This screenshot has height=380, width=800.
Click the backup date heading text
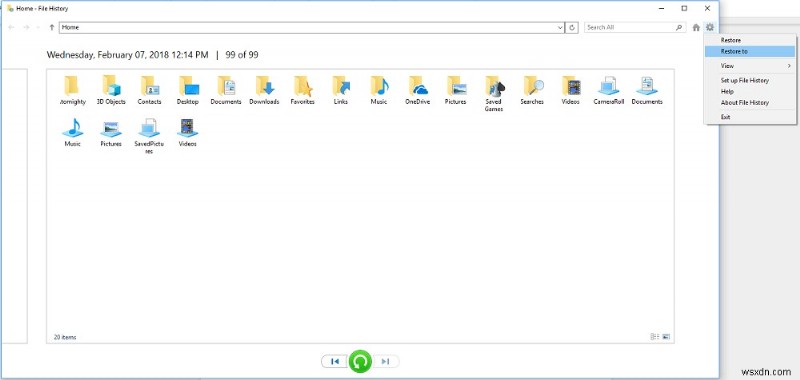point(128,55)
